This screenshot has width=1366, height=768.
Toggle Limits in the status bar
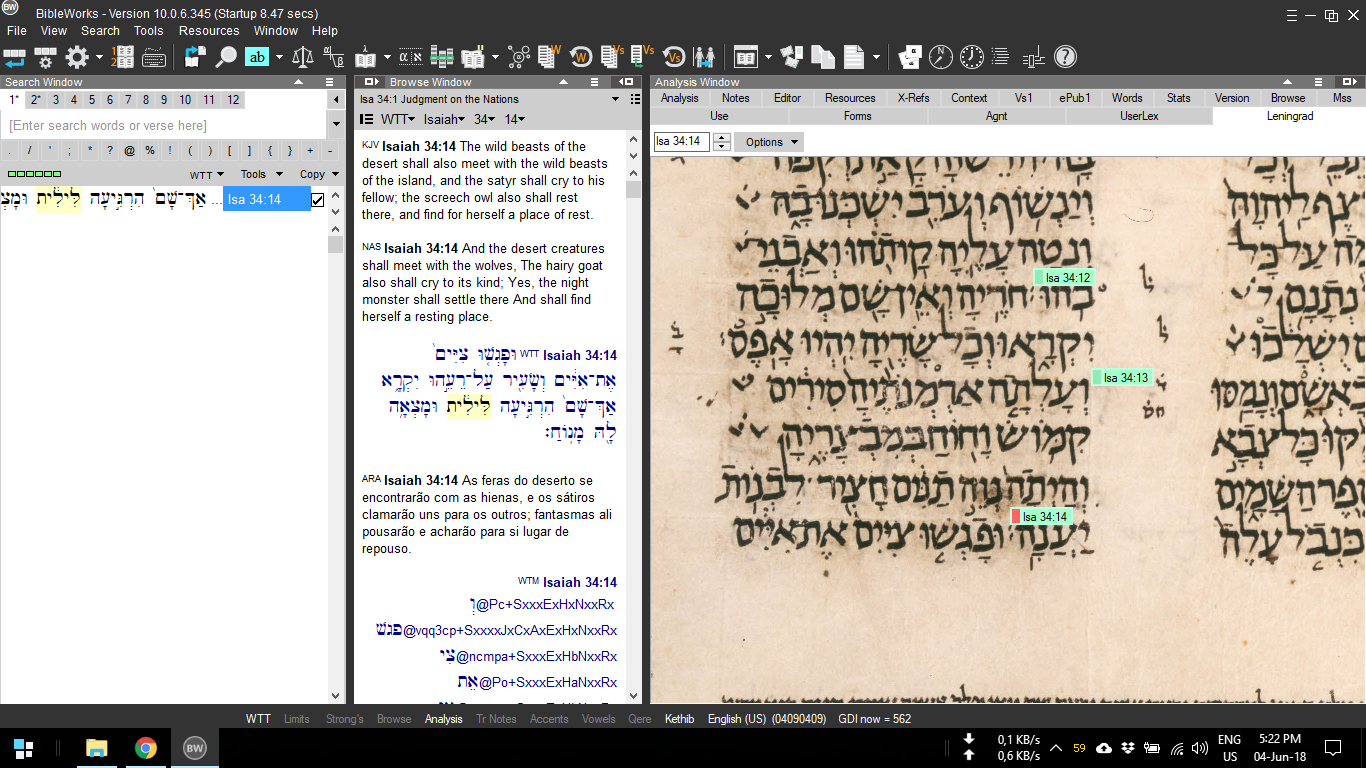click(297, 719)
